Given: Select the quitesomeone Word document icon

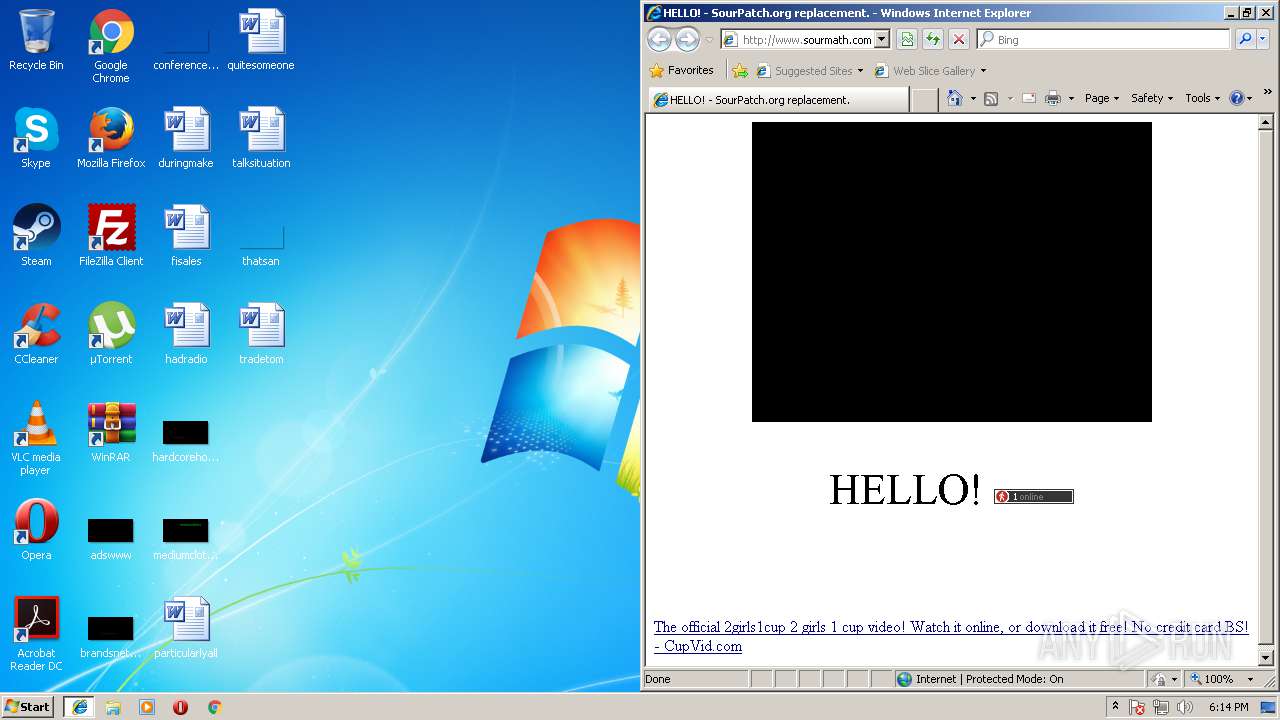Looking at the screenshot, I should pos(261,40).
